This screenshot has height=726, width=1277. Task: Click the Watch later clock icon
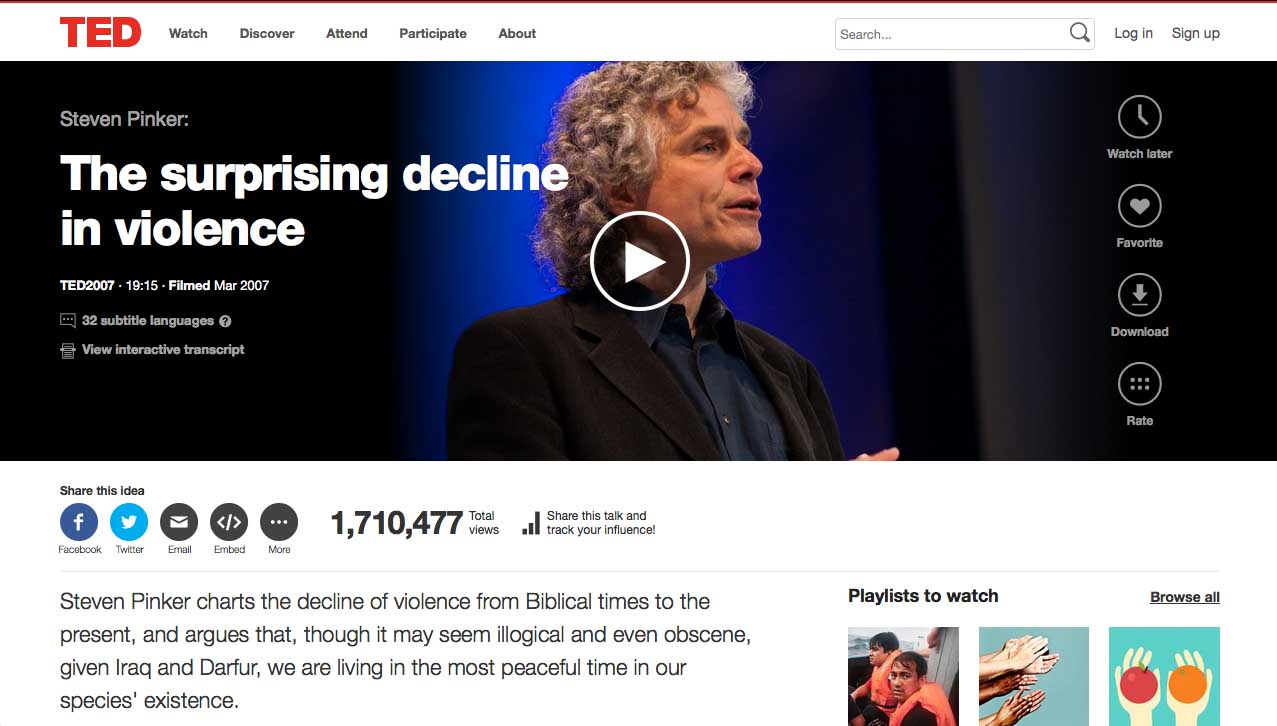click(x=1139, y=117)
